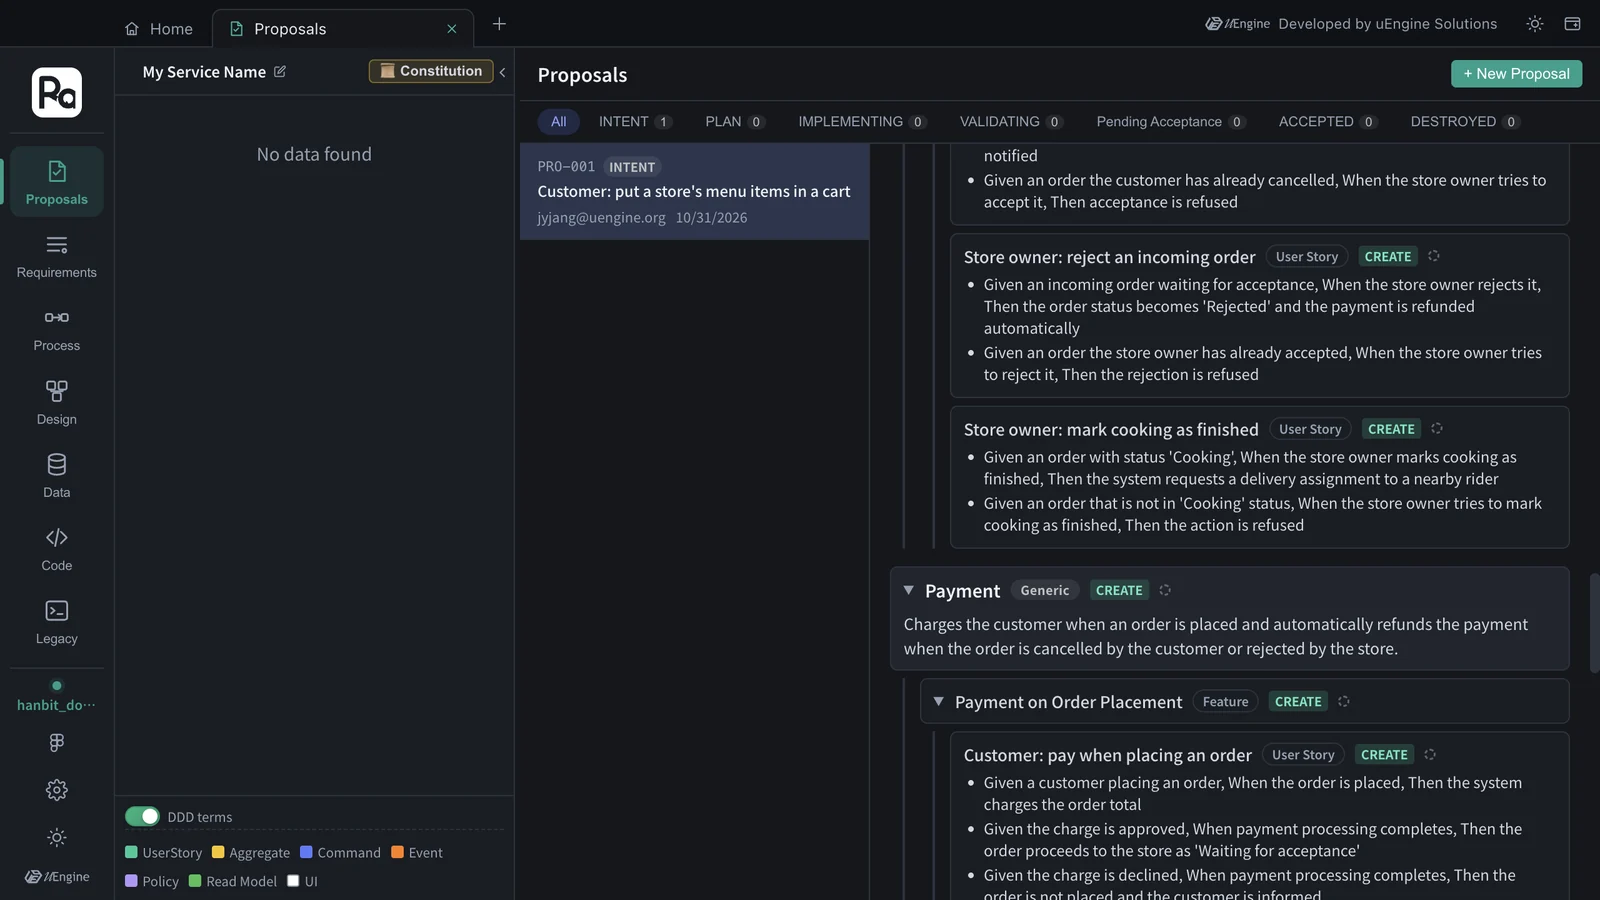Open the Legacy sidebar section
Viewport: 1600px width, 900px height.
(x=57, y=622)
